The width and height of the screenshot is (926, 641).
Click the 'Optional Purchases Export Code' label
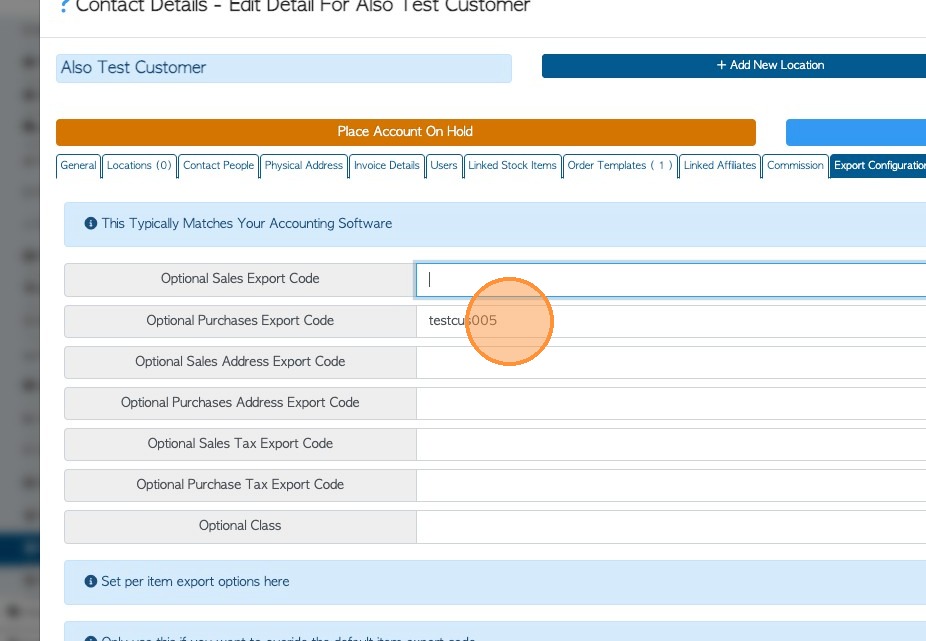[x=240, y=320]
